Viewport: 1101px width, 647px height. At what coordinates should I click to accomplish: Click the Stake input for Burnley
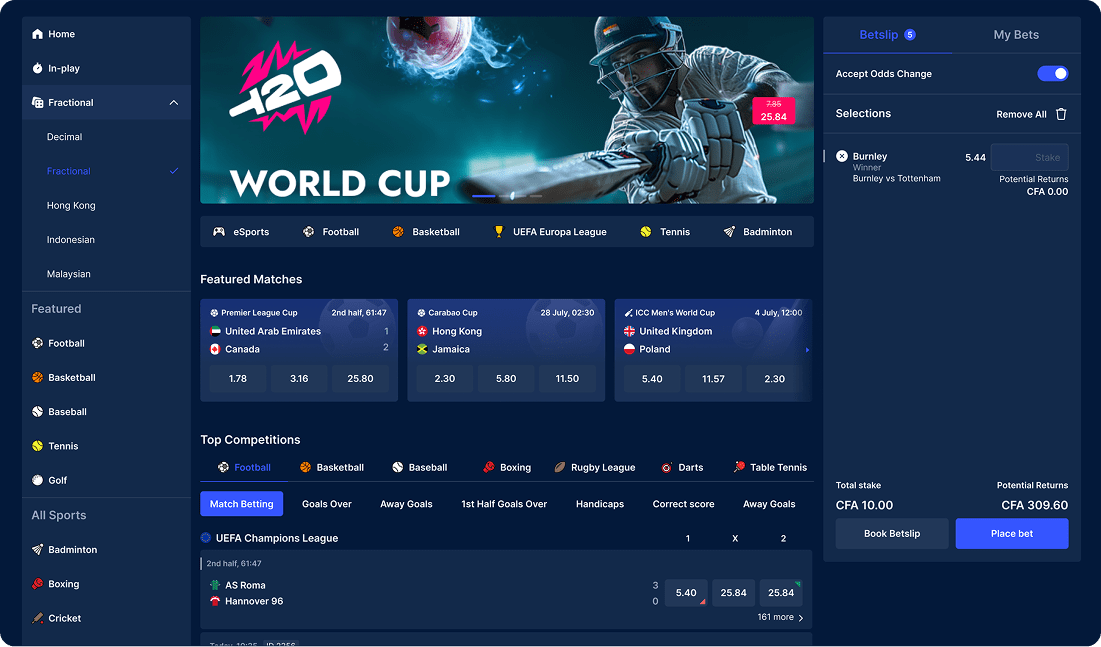[x=1029, y=157]
